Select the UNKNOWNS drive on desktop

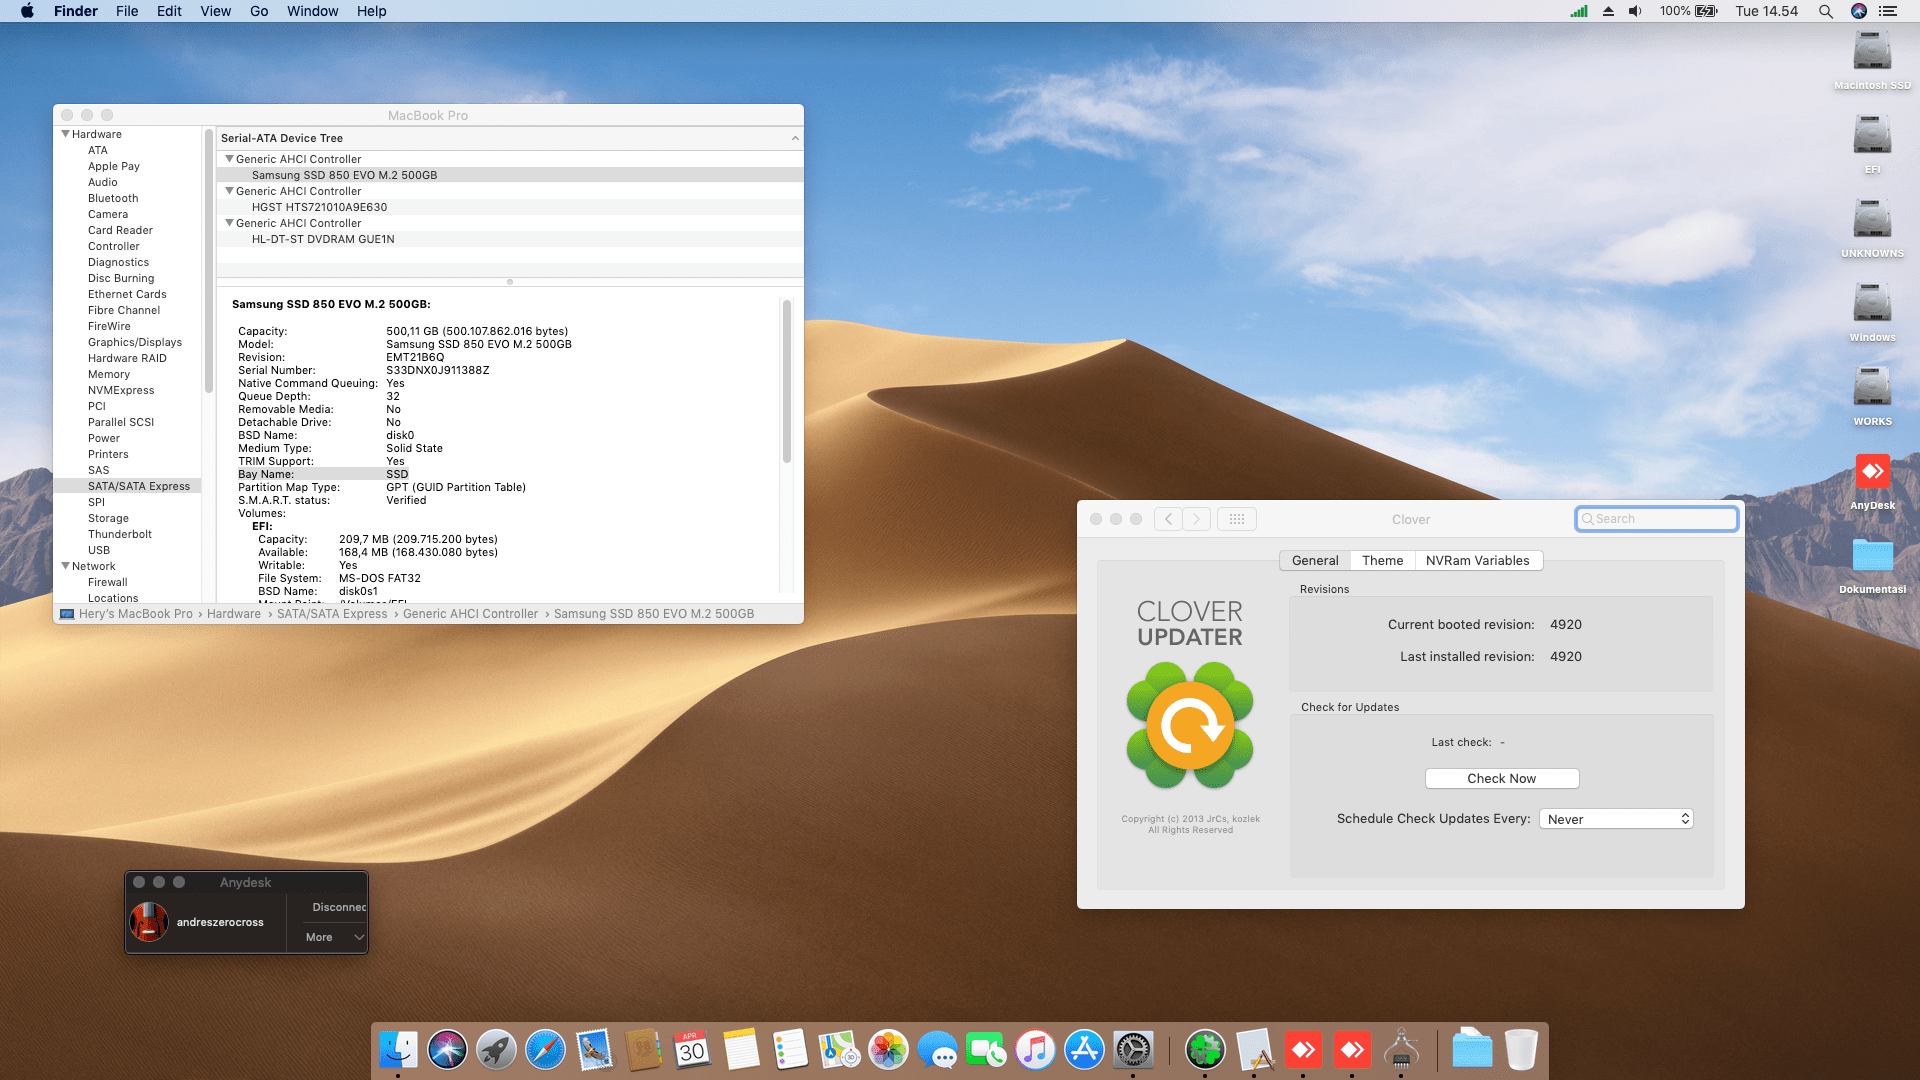(1872, 229)
